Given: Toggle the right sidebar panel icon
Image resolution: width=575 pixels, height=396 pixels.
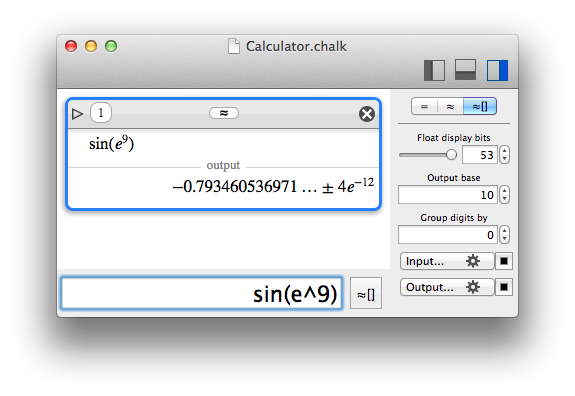Looking at the screenshot, I should [497, 70].
